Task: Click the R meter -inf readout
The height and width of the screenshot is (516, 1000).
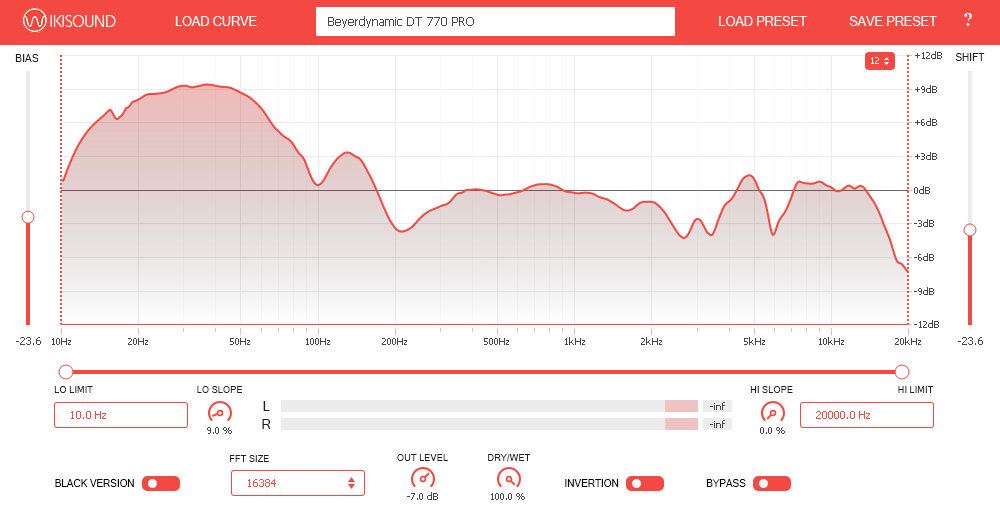Action: 717,424
